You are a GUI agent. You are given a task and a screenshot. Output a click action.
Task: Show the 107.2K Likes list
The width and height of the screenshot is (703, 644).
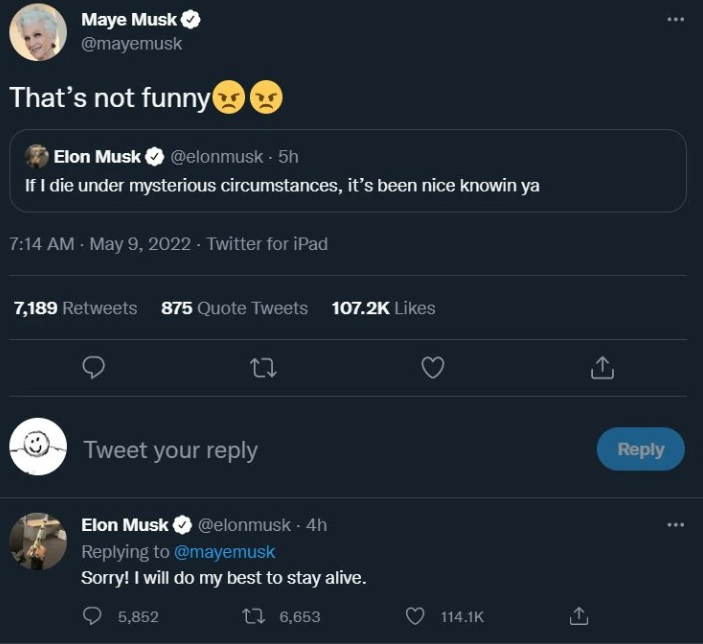click(383, 308)
